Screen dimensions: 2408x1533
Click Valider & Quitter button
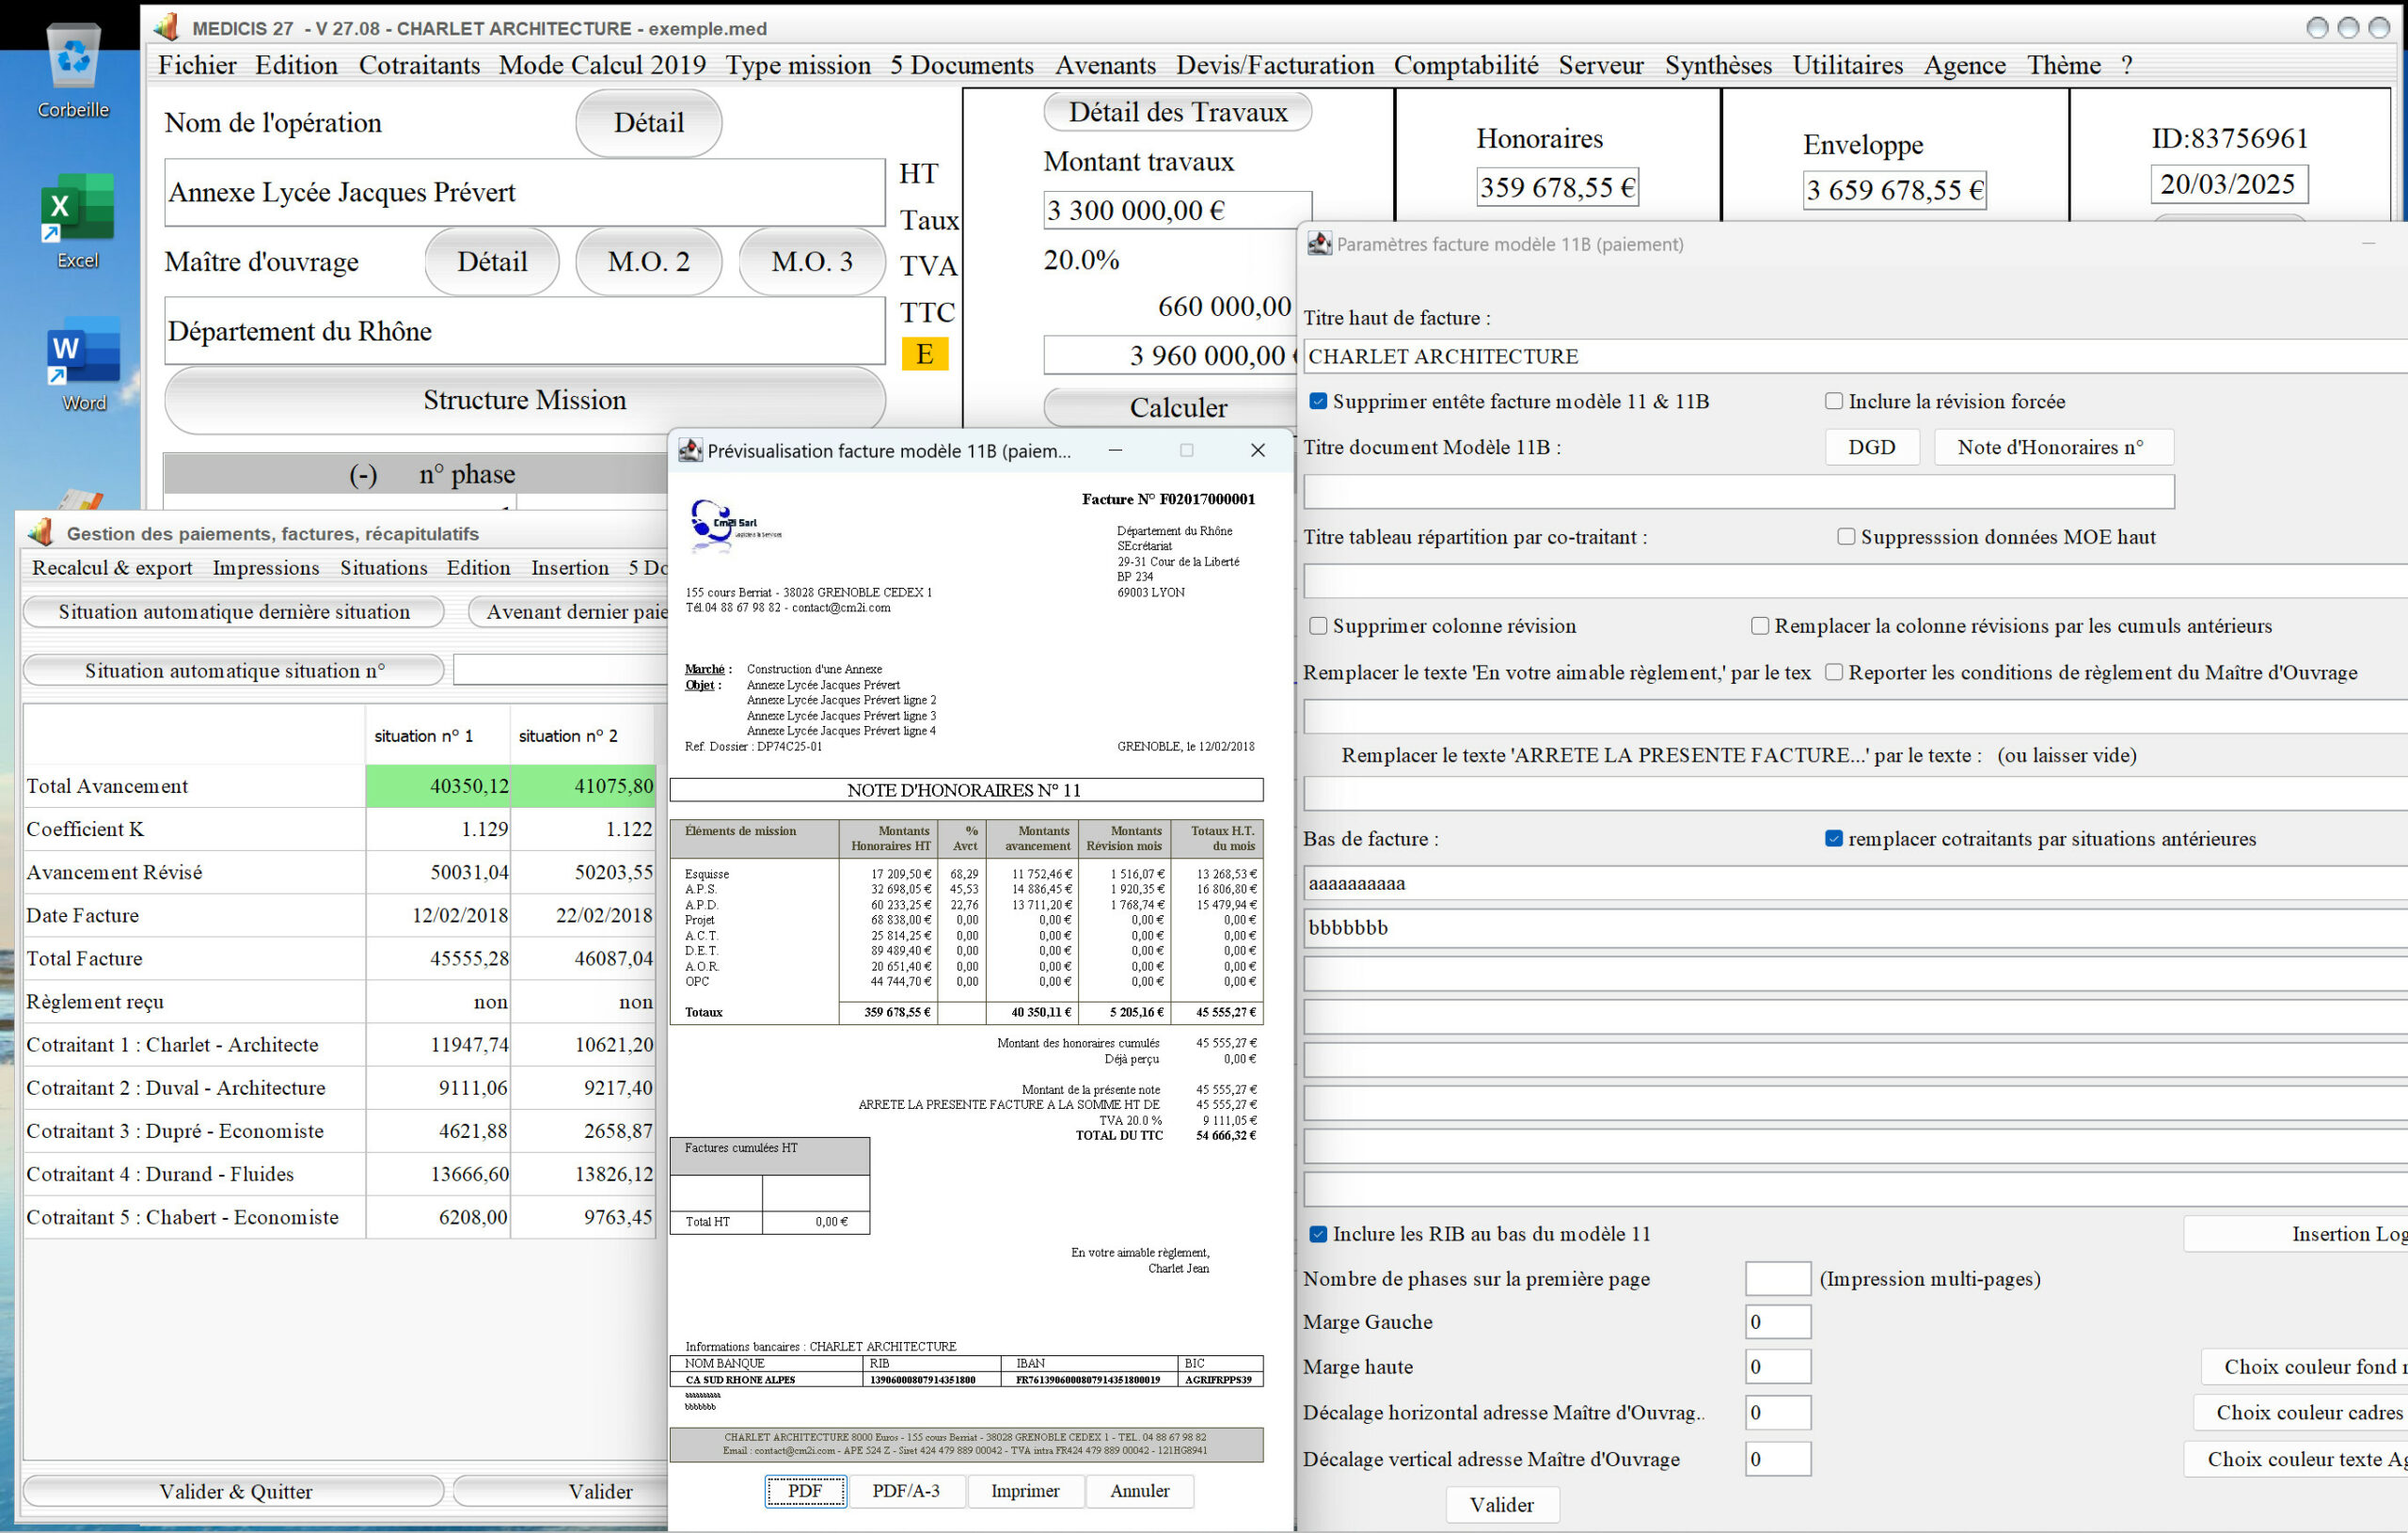[x=235, y=1491]
